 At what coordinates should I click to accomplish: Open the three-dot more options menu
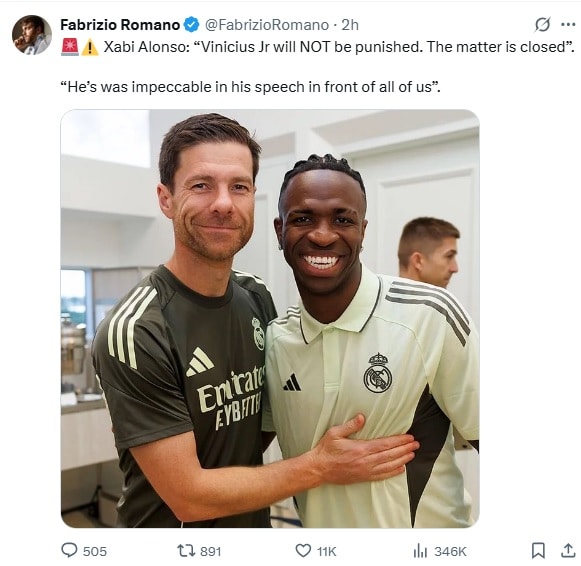click(568, 25)
